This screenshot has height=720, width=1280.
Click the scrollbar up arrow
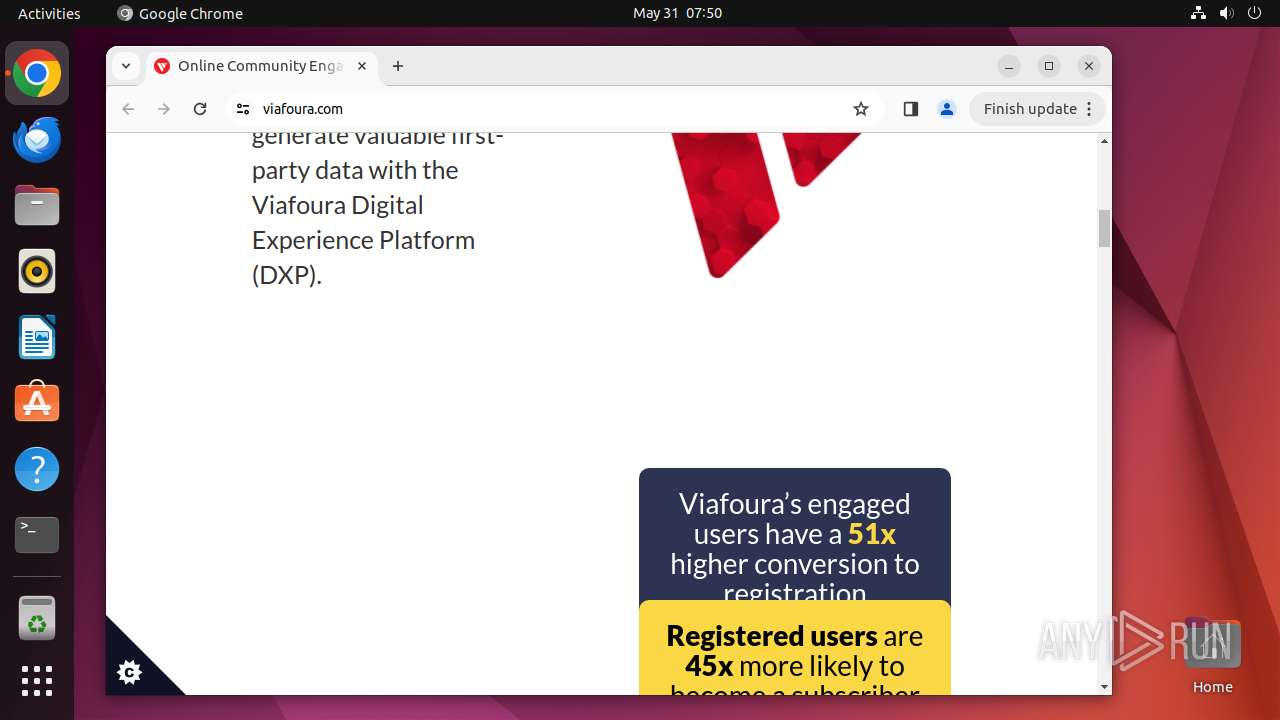coord(1104,141)
